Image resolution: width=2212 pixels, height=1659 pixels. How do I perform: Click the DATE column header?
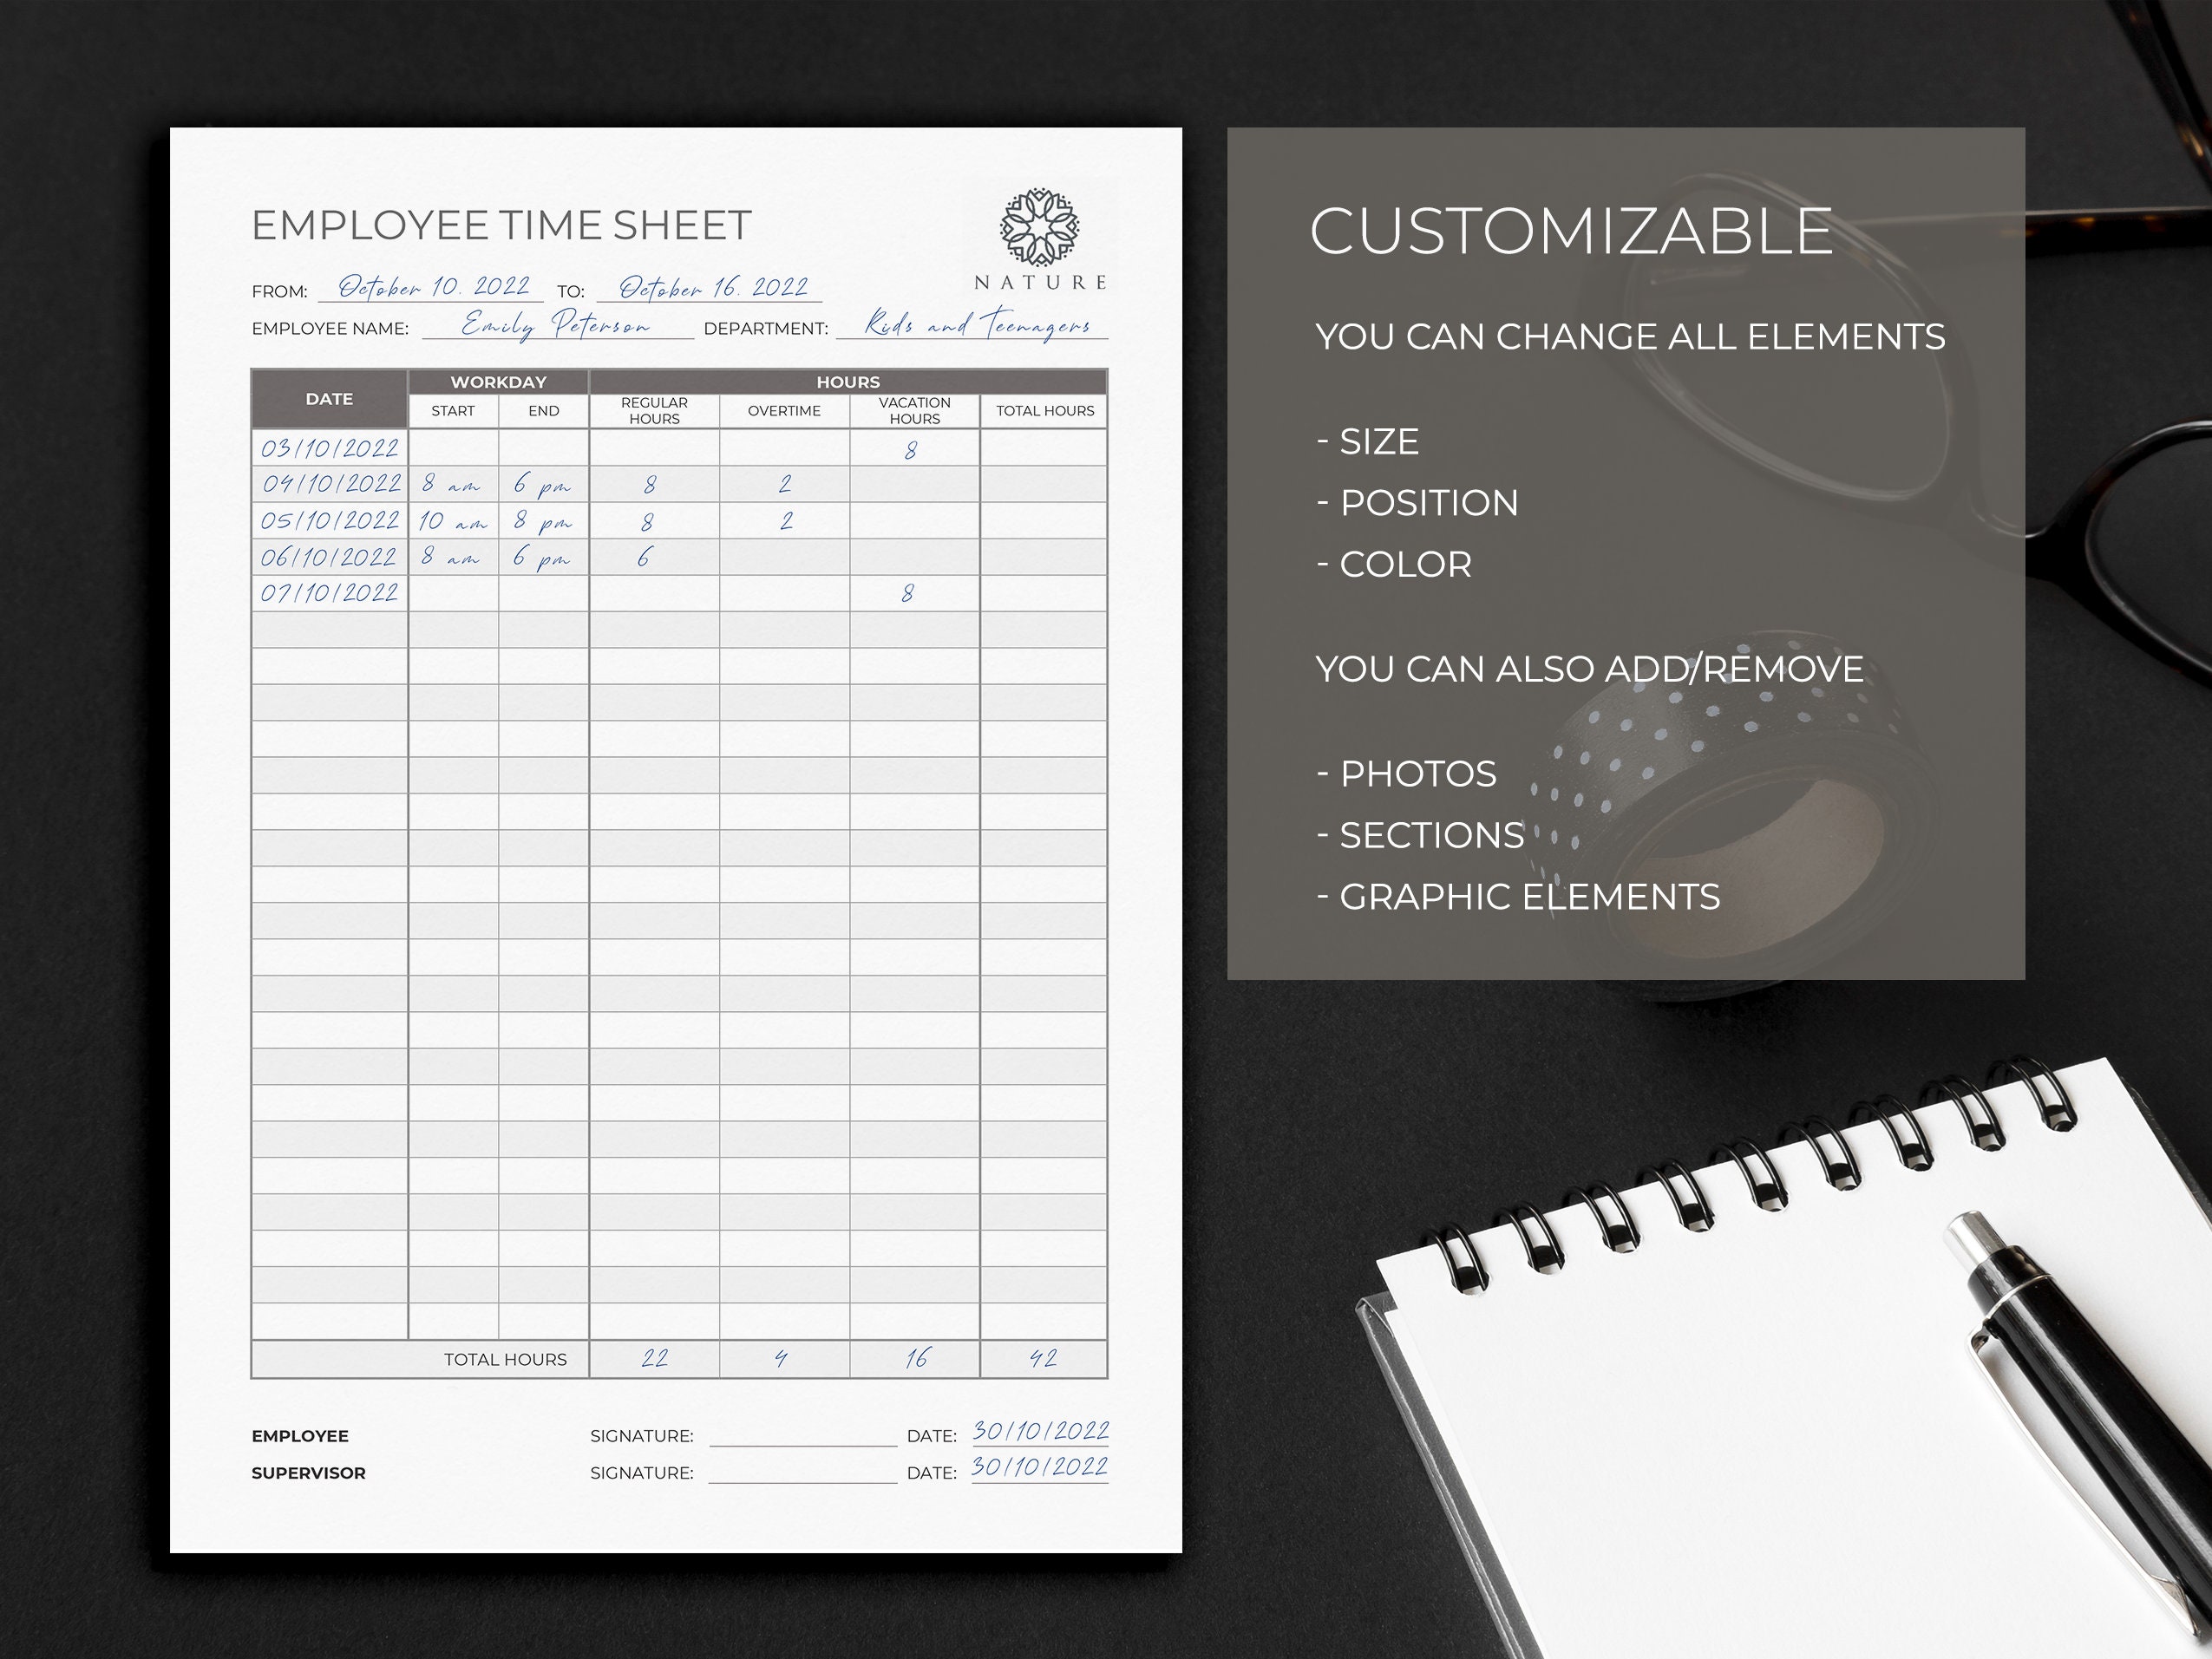click(x=329, y=399)
